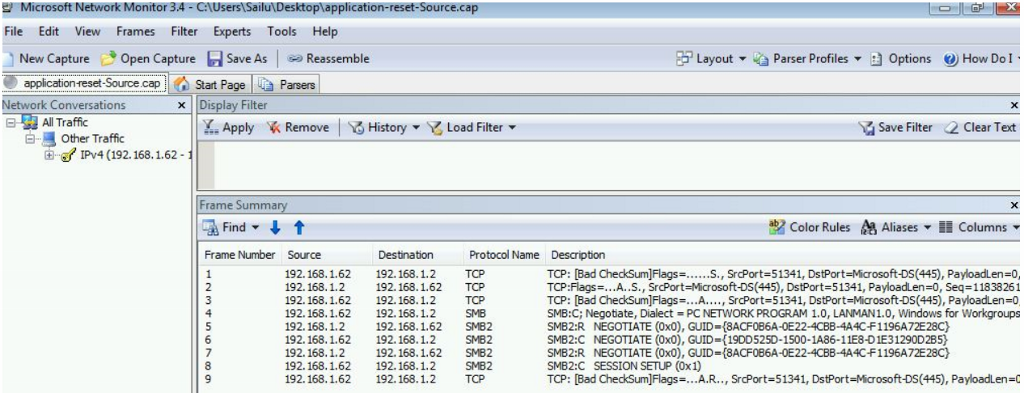1024x393 pixels.
Task: Open the Filter menu
Action: point(184,31)
